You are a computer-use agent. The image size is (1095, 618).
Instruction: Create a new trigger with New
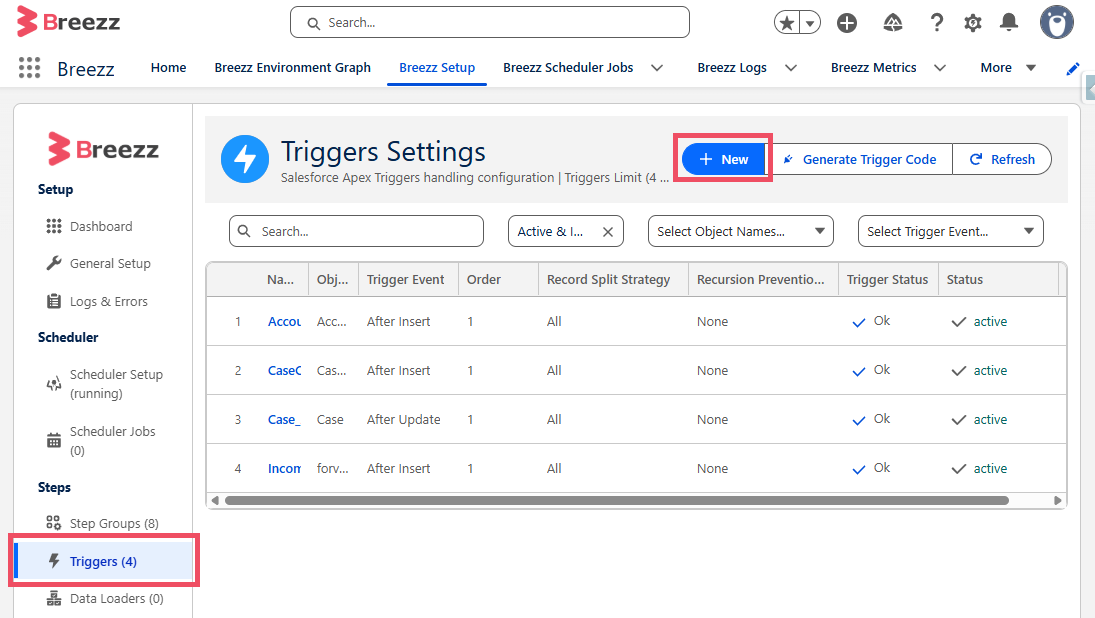(x=723, y=159)
